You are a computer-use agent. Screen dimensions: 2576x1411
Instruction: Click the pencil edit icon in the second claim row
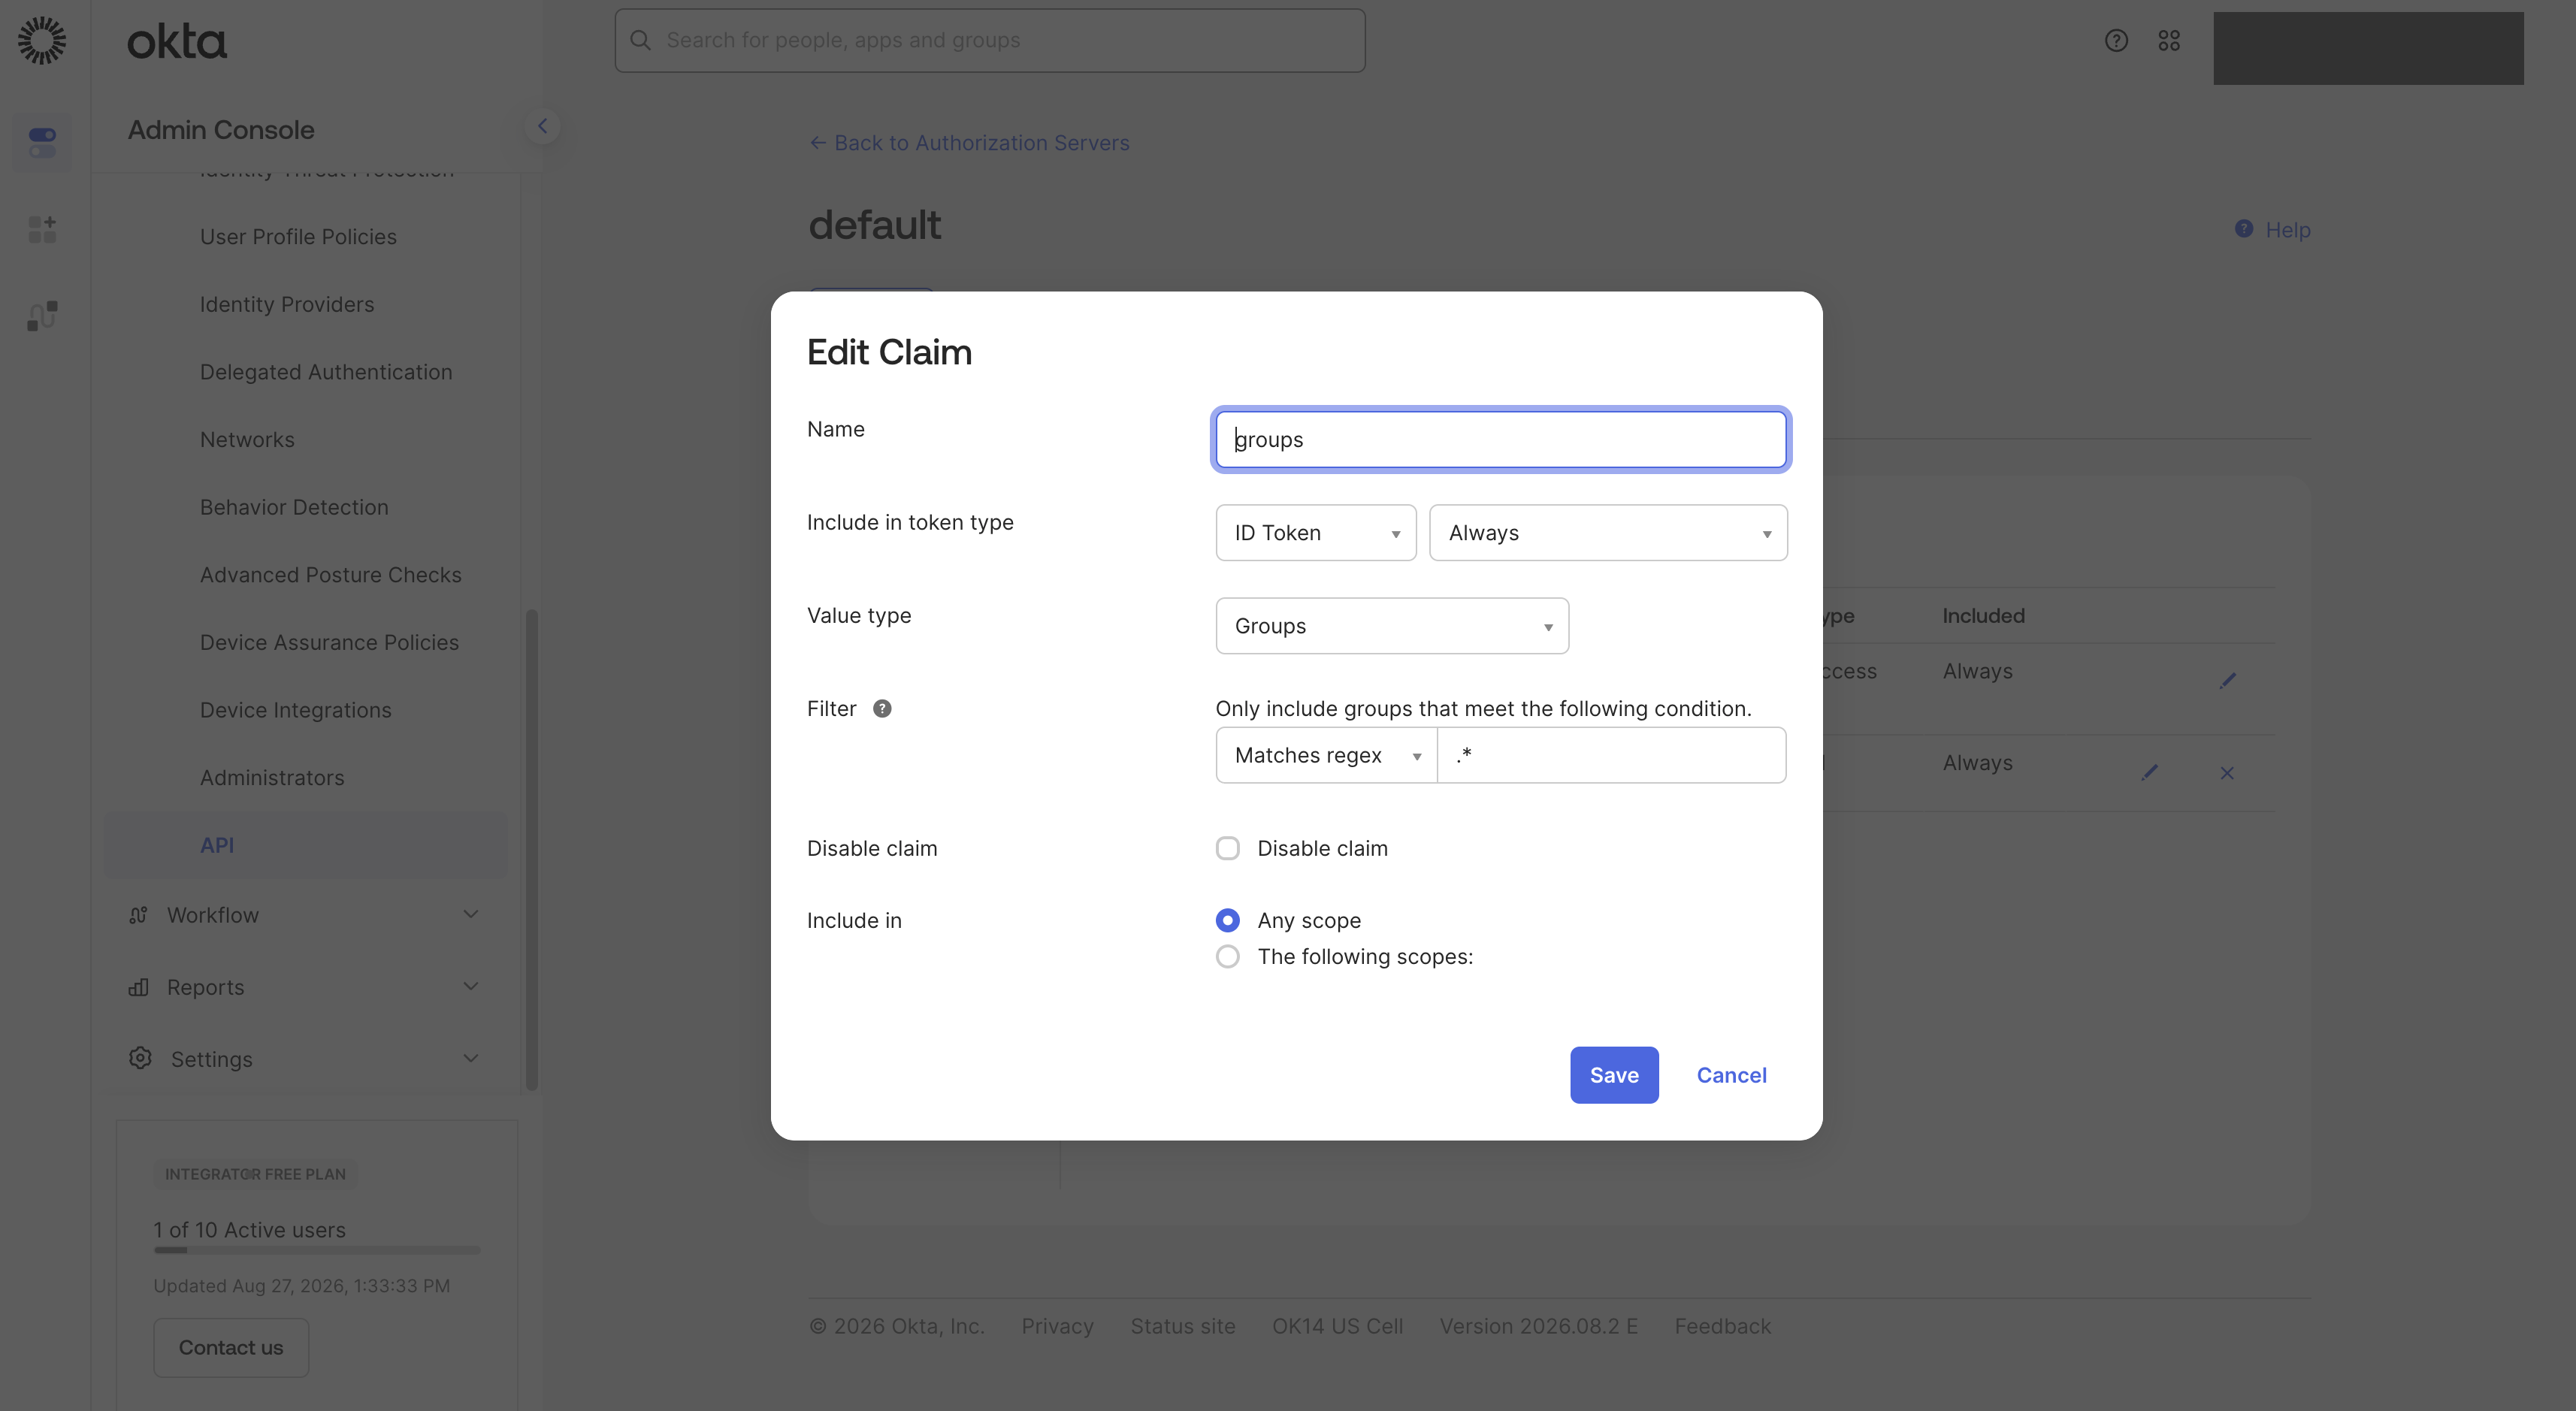coord(2150,772)
